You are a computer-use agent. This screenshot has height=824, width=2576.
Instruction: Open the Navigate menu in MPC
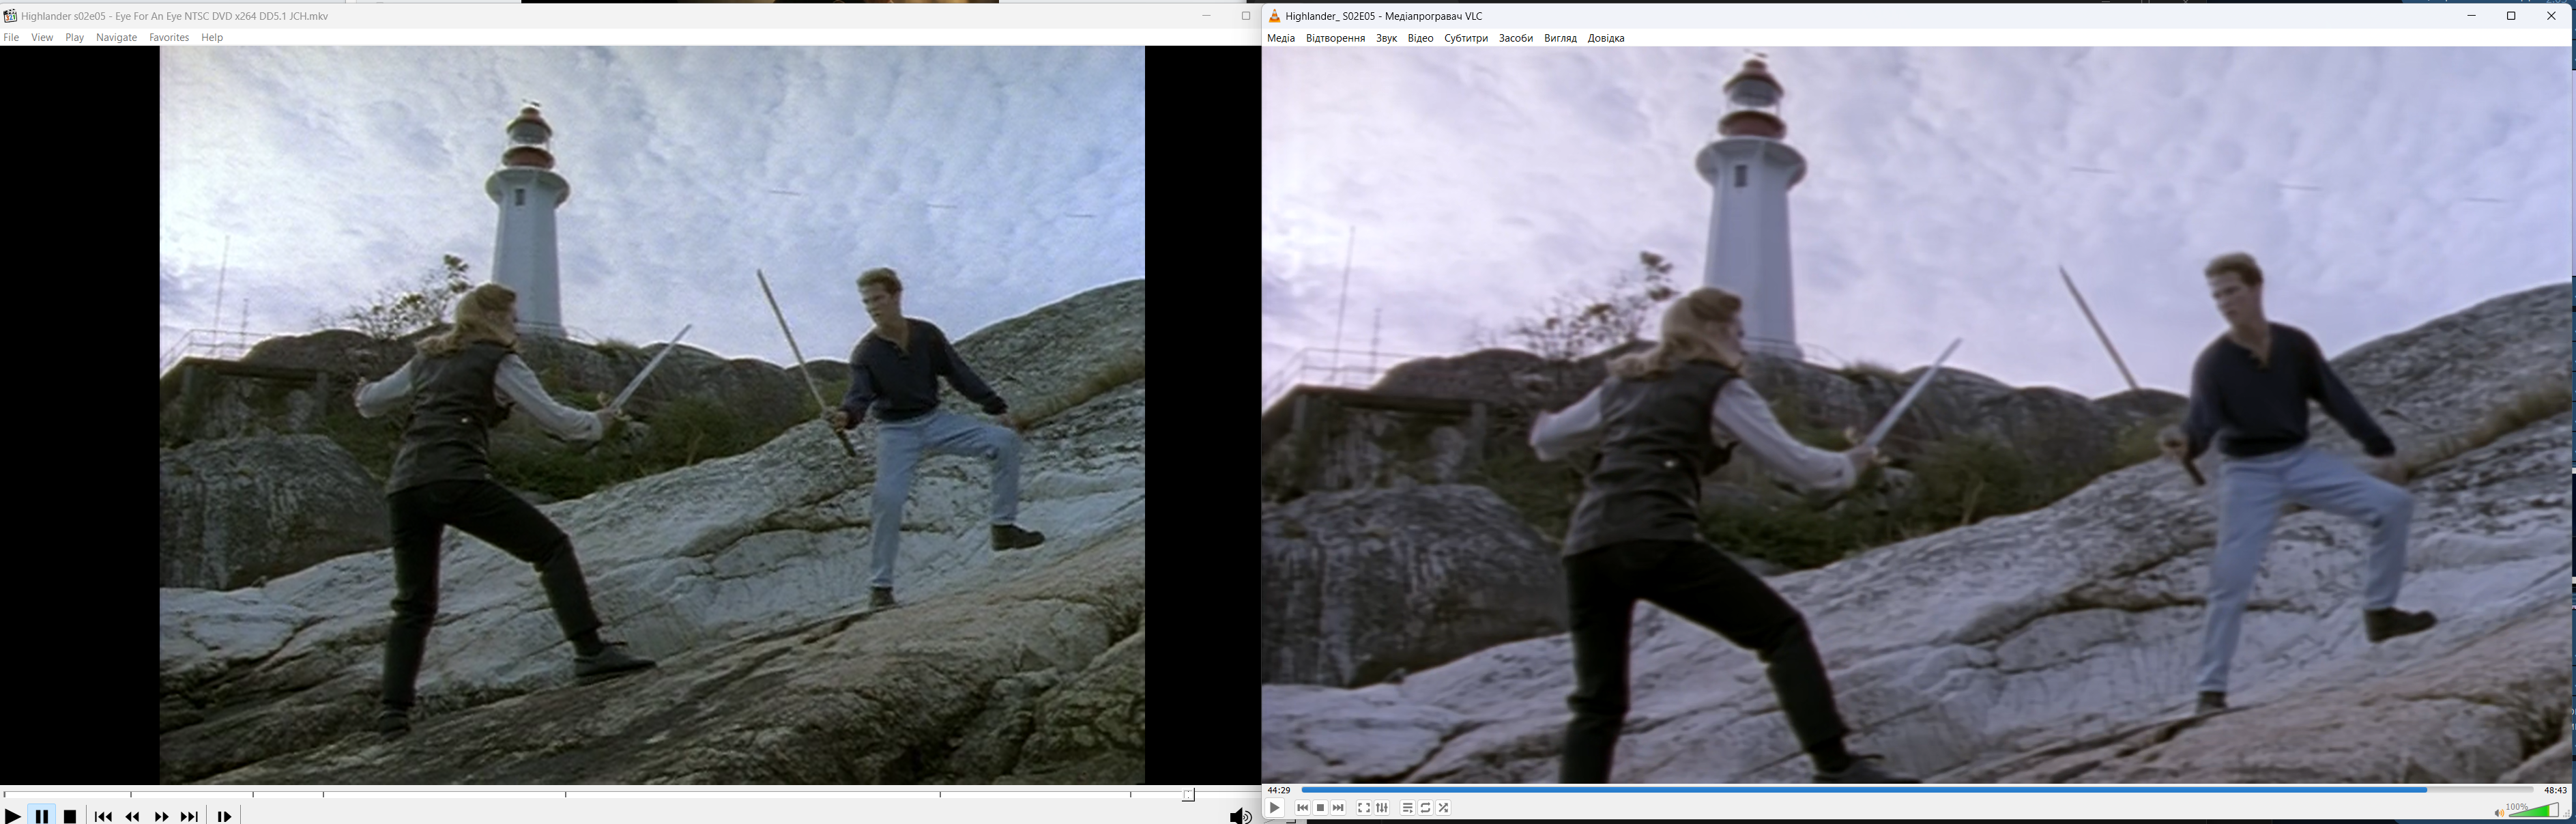[x=116, y=37]
